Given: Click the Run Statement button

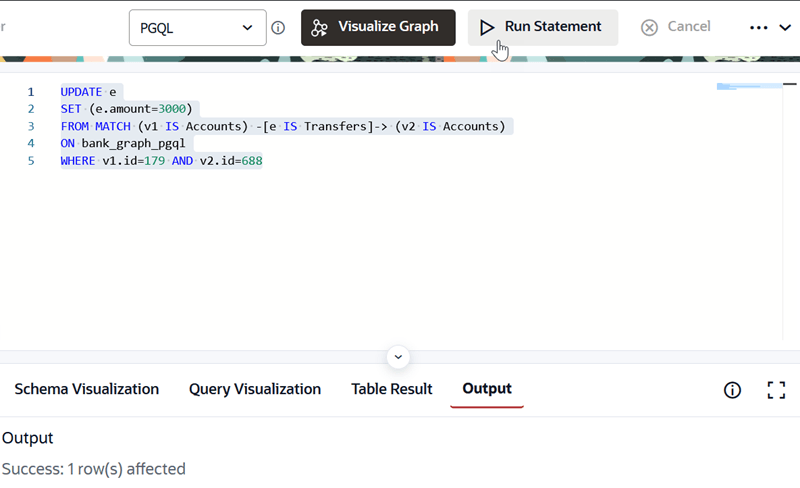Looking at the screenshot, I should click(543, 28).
